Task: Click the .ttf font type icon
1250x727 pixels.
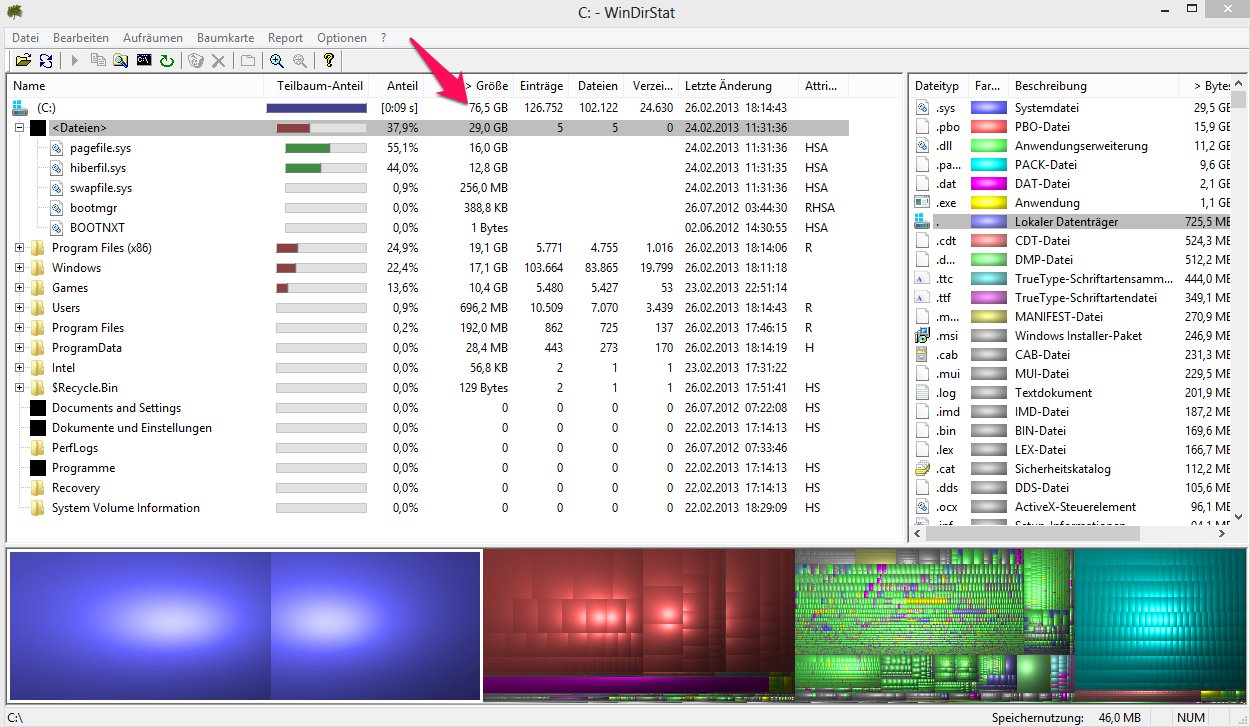Action: (x=923, y=298)
